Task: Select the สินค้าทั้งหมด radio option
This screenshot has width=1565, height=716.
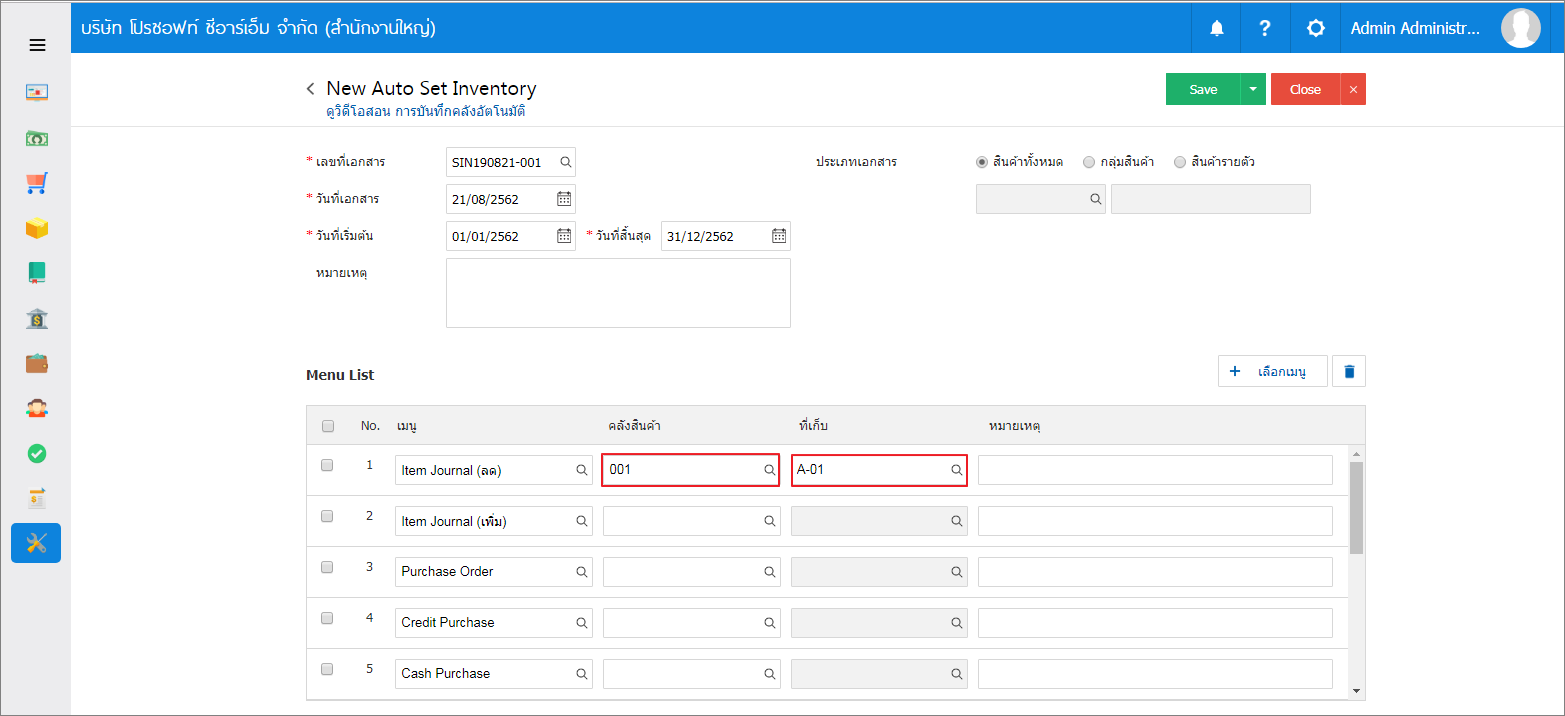Action: (982, 162)
